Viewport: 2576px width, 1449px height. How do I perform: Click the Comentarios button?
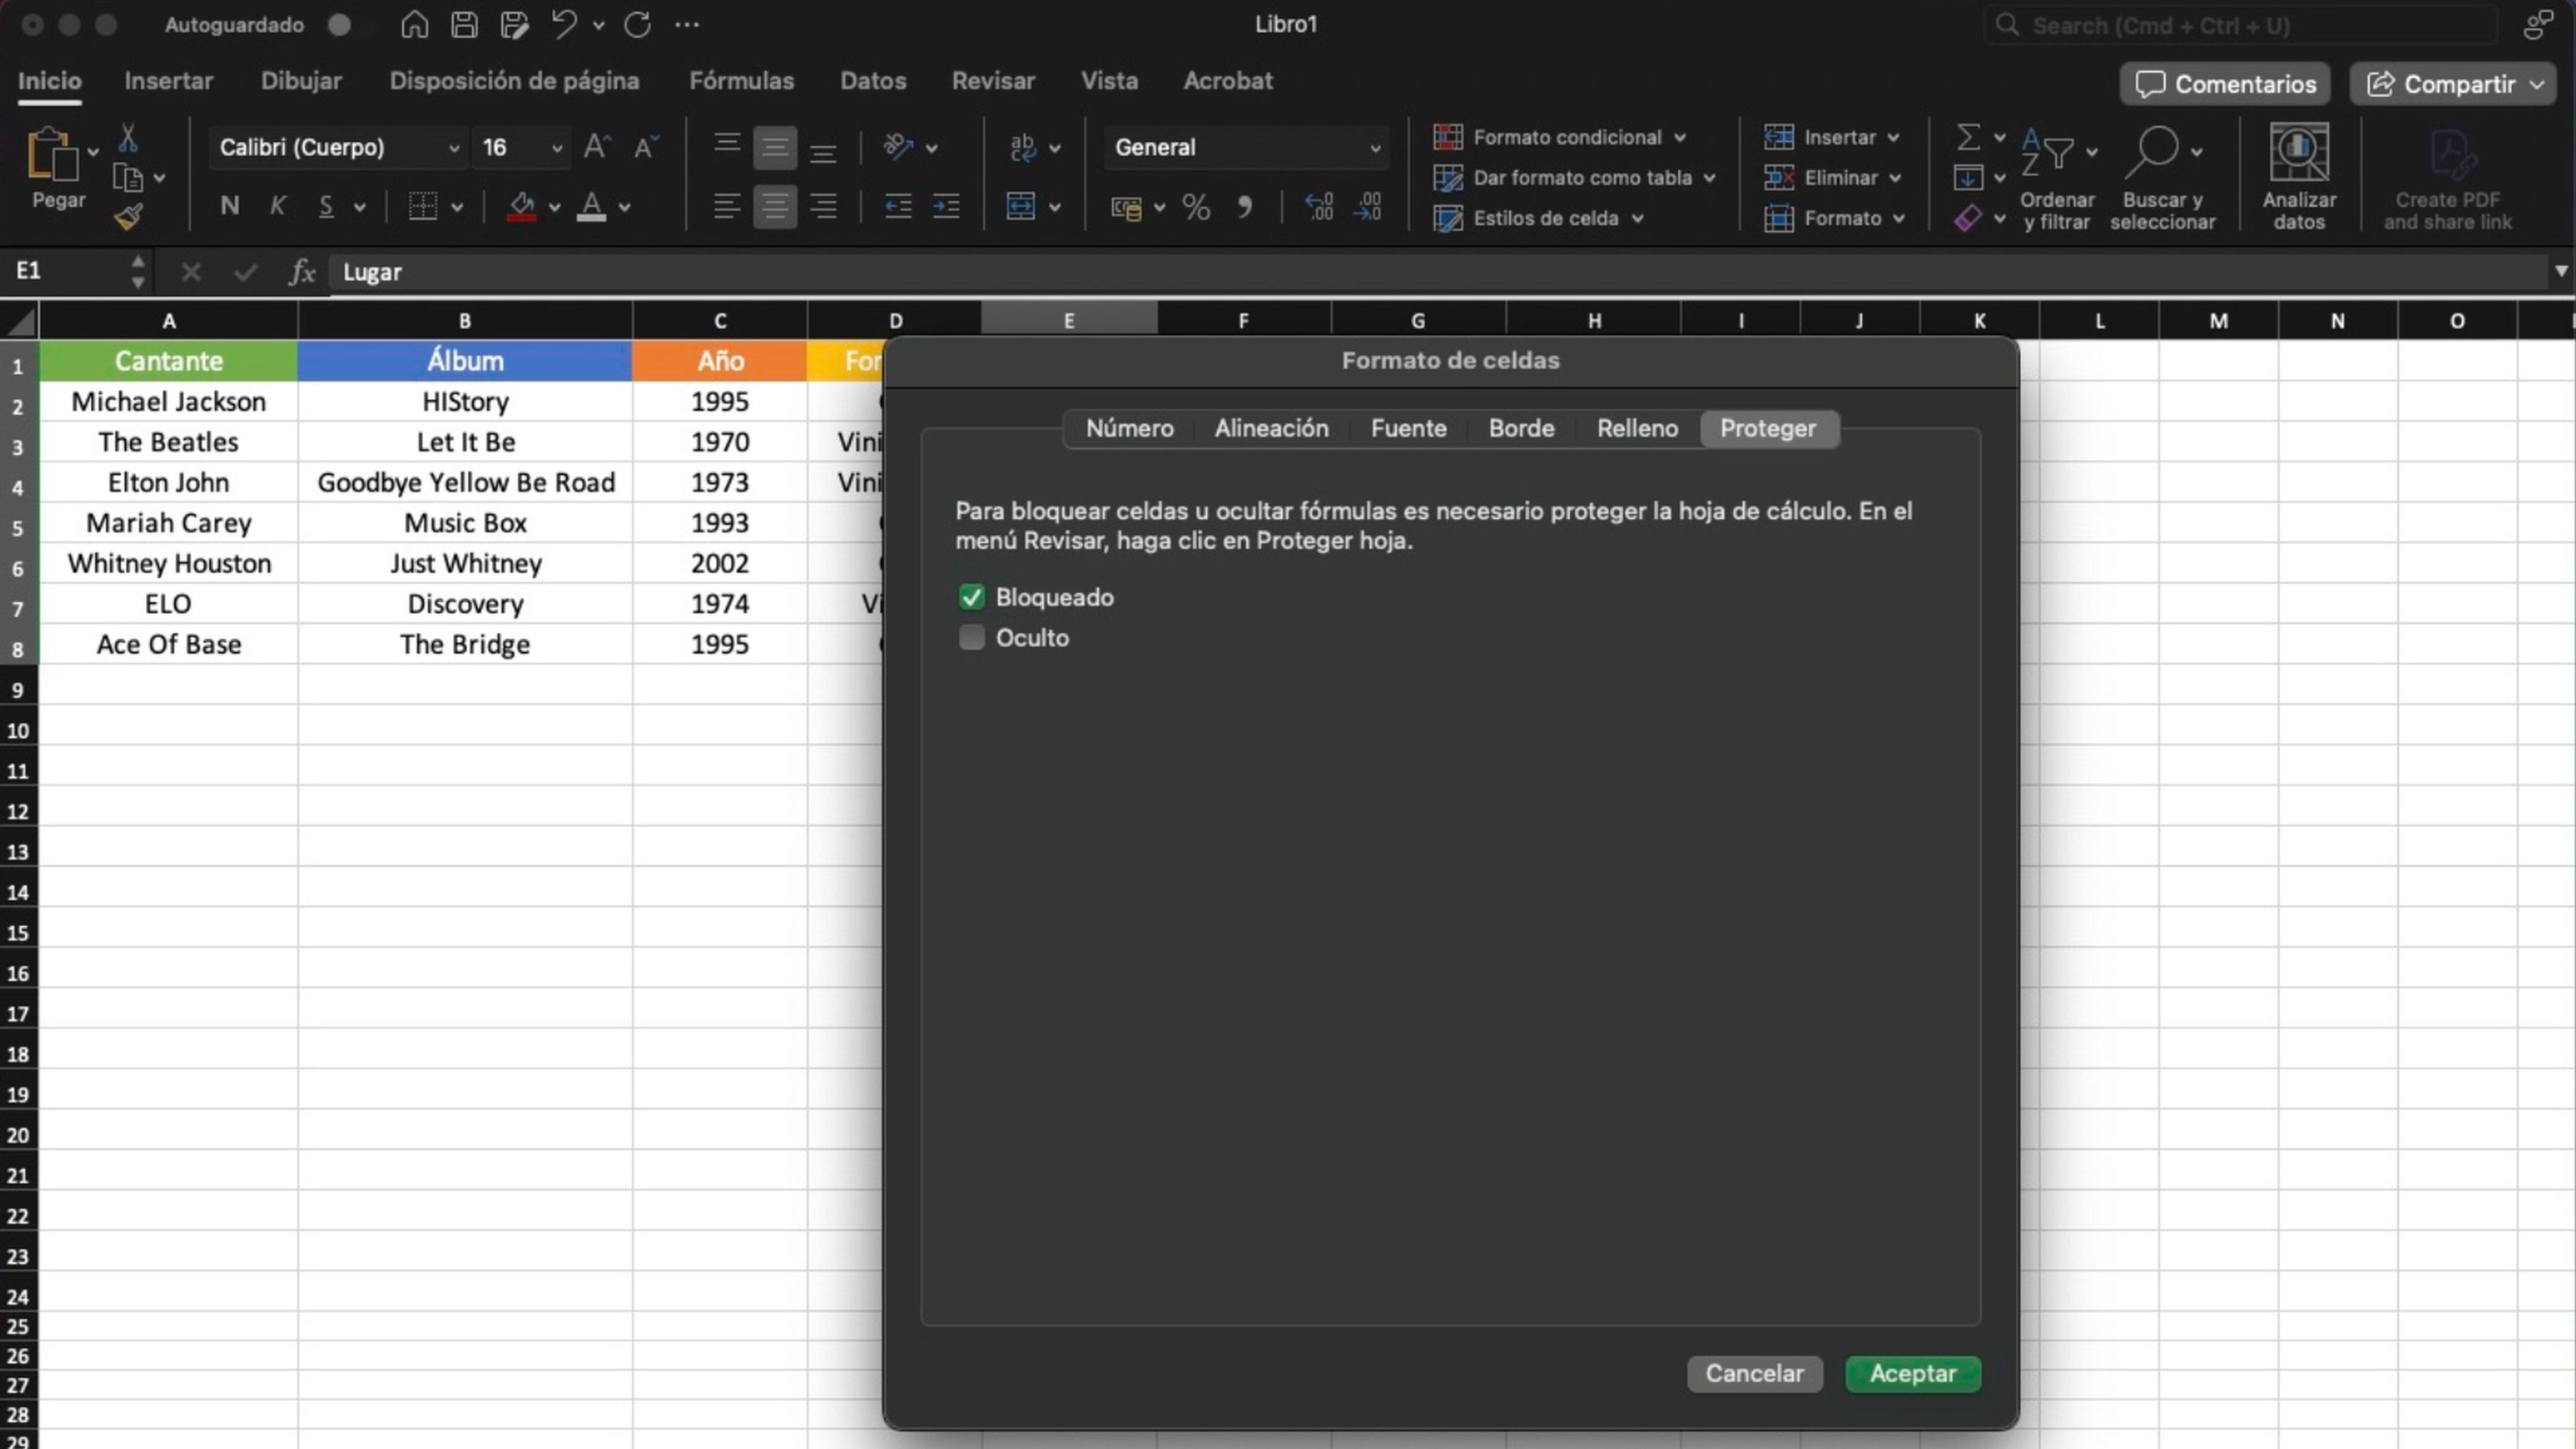(x=2225, y=84)
